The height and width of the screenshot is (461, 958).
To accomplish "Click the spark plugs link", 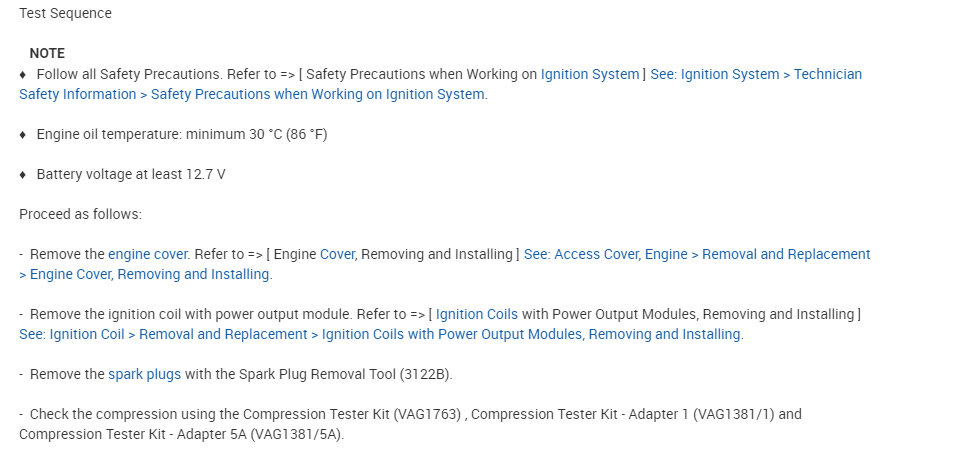I will point(144,374).
